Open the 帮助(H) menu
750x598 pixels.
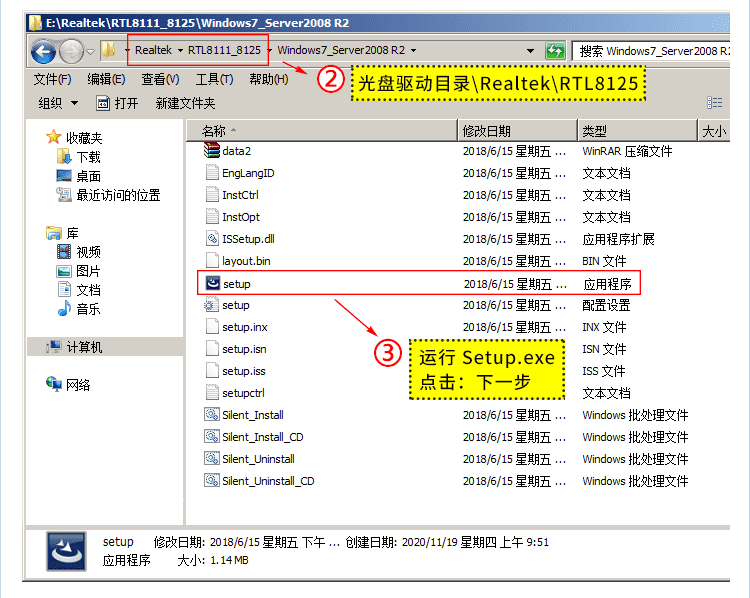click(x=269, y=79)
